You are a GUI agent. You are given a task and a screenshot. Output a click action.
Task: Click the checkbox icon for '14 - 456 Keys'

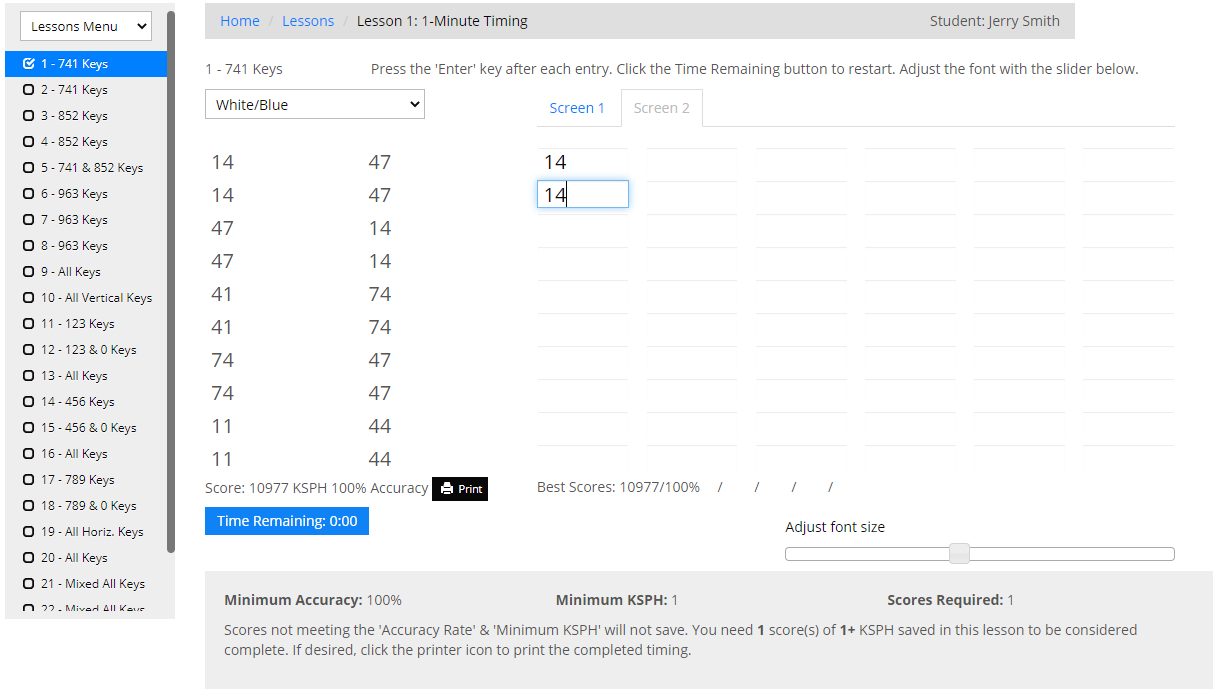tap(29, 402)
